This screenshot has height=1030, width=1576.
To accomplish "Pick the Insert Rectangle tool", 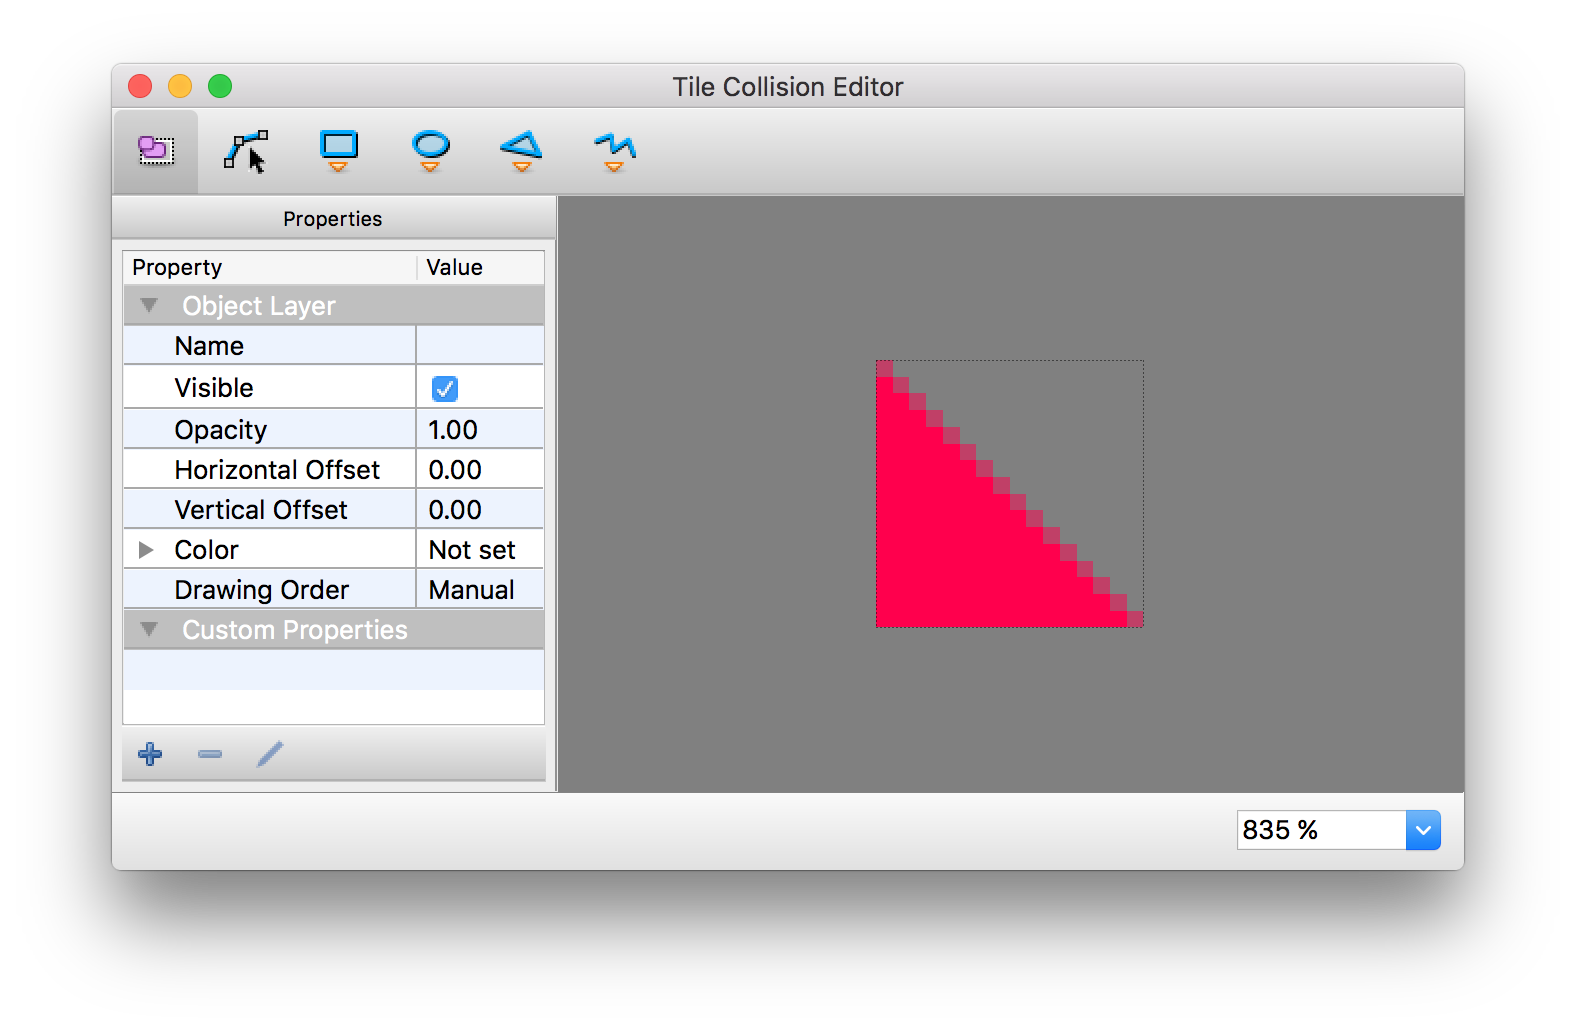I will [x=338, y=151].
